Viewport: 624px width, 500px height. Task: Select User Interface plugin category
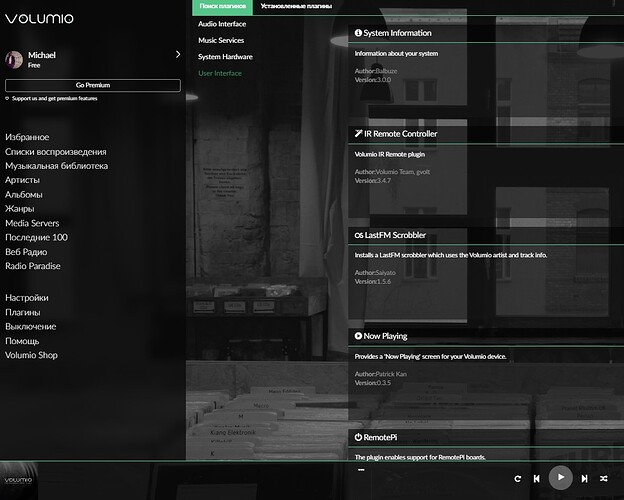coord(220,74)
